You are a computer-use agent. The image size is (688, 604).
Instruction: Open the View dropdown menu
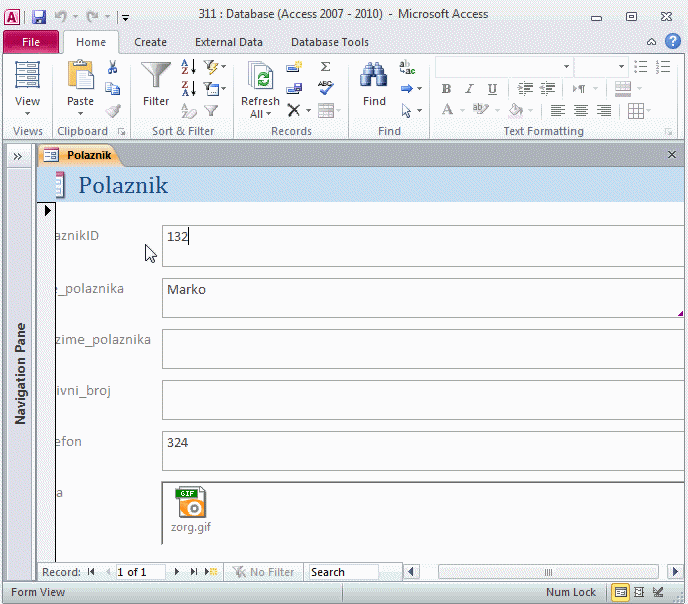point(27,114)
